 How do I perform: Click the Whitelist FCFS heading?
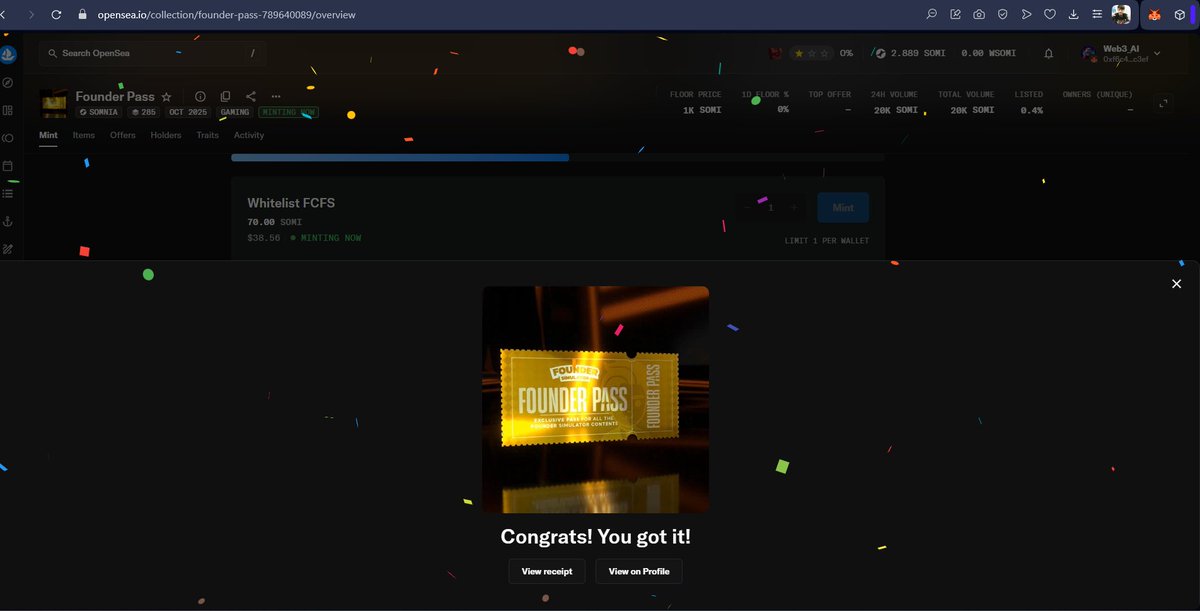point(291,203)
